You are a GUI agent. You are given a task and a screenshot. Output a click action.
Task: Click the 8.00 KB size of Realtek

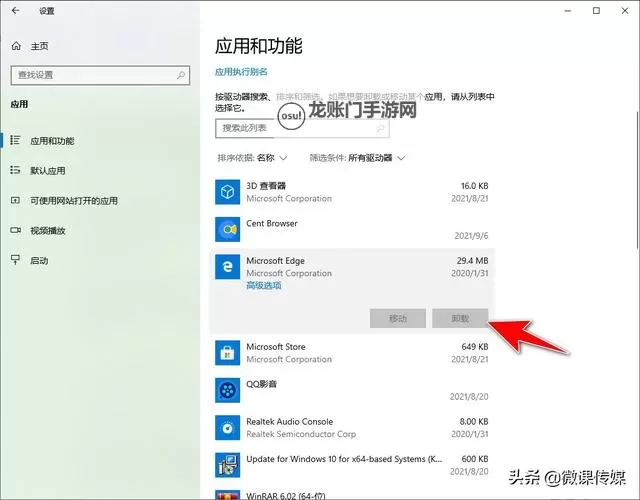click(x=474, y=422)
